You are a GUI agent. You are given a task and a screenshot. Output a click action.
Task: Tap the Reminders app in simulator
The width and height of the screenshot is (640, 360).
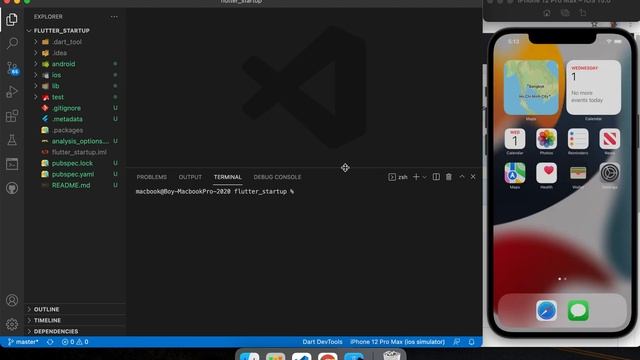click(x=578, y=139)
